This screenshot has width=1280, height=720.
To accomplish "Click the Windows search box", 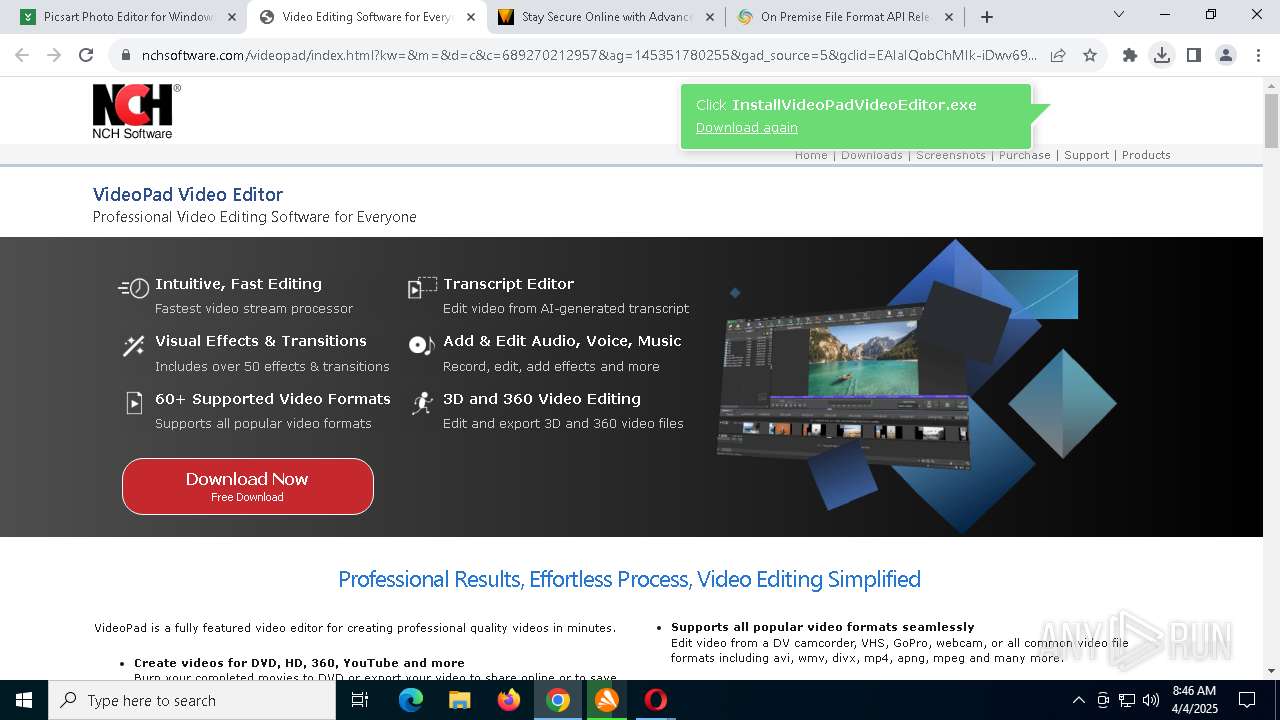I will pyautogui.click(x=192, y=700).
